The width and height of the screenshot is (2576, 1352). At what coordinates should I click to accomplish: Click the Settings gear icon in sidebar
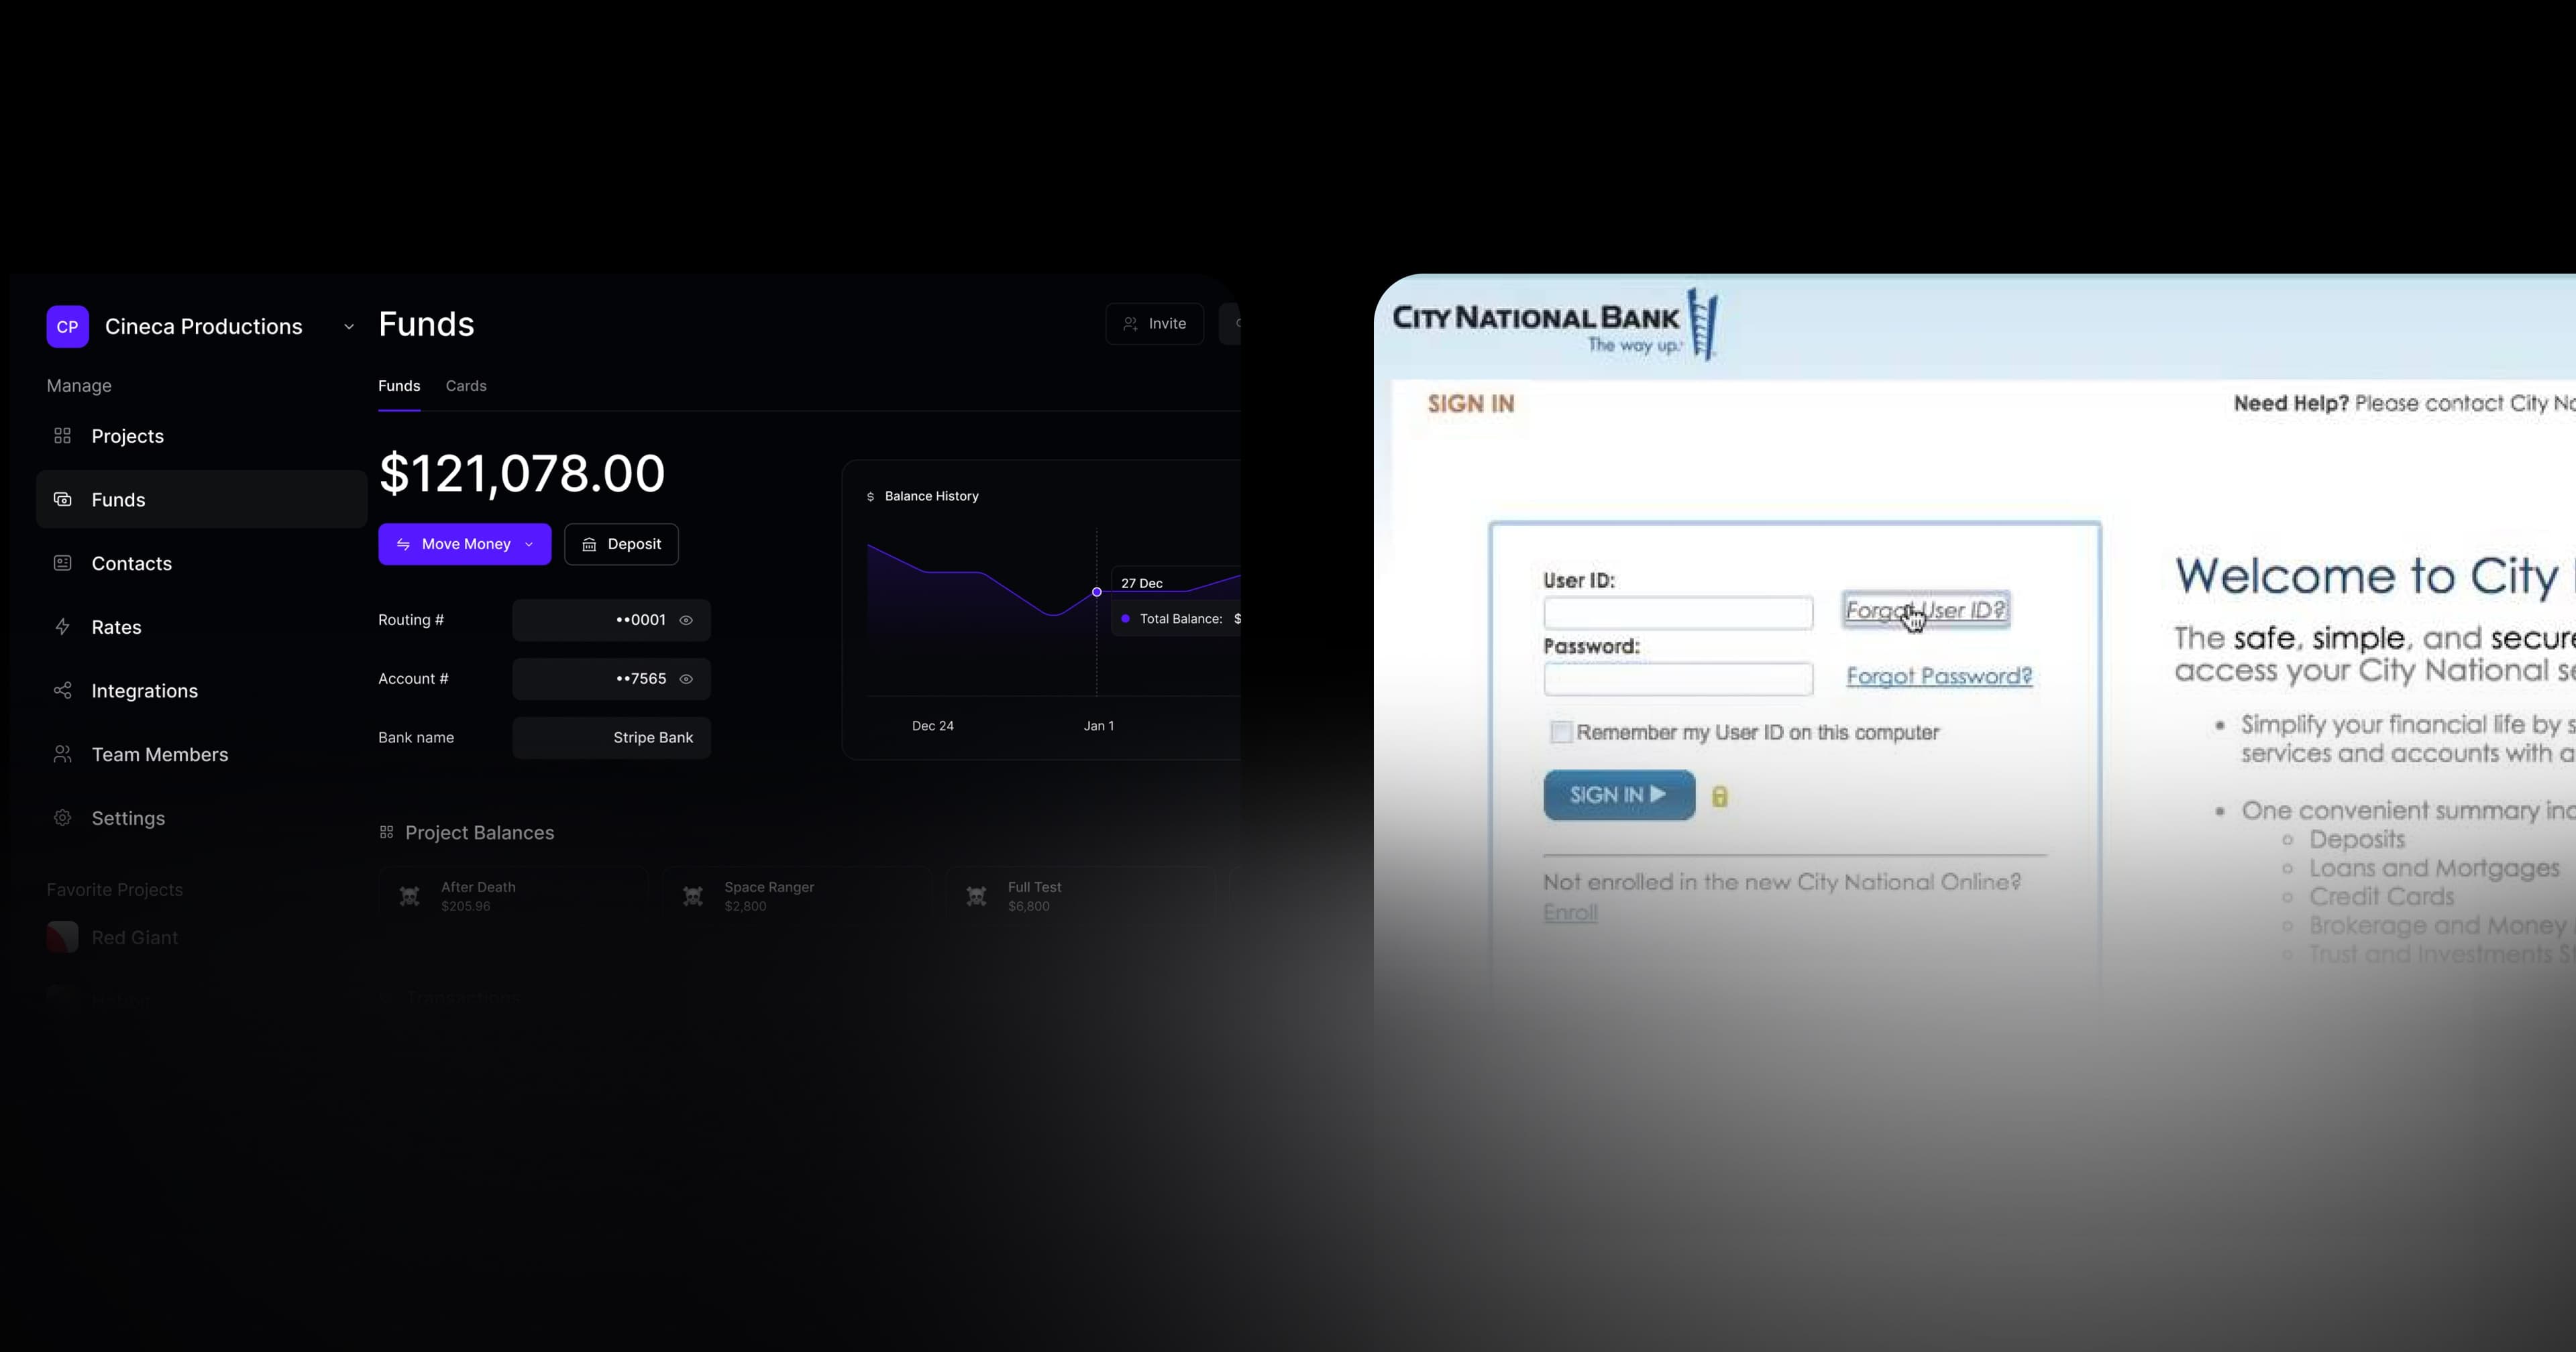tap(62, 818)
